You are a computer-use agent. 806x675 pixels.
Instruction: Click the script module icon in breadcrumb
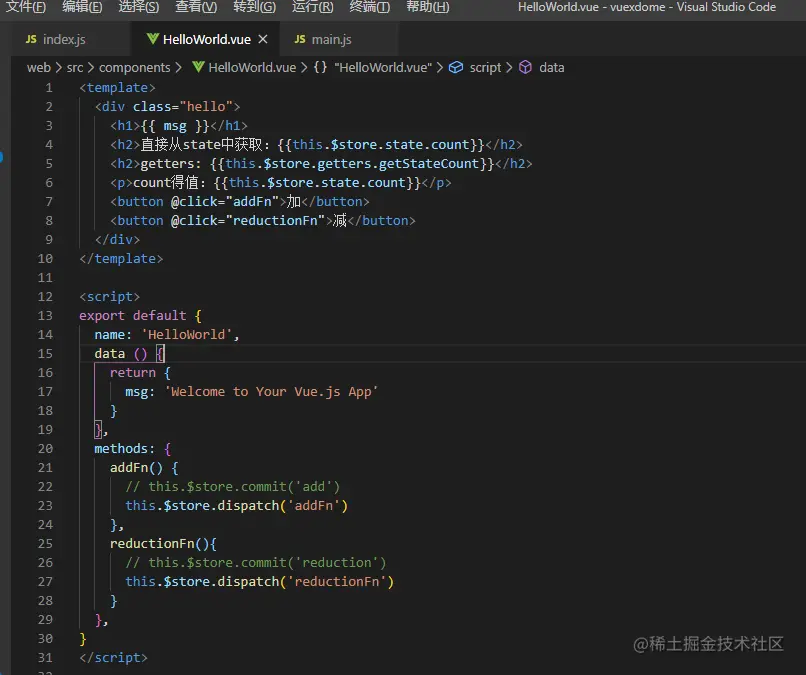[x=456, y=67]
